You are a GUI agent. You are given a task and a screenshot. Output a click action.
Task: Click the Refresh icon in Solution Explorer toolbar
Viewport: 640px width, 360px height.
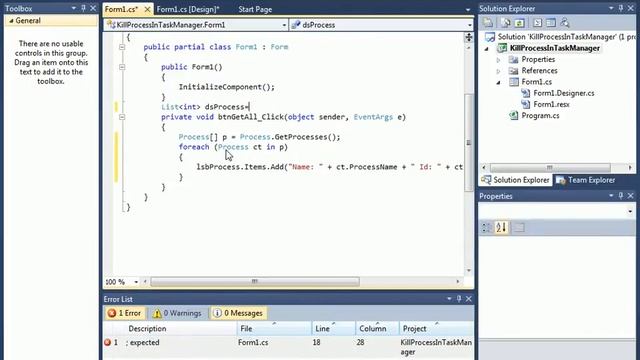[520, 23]
